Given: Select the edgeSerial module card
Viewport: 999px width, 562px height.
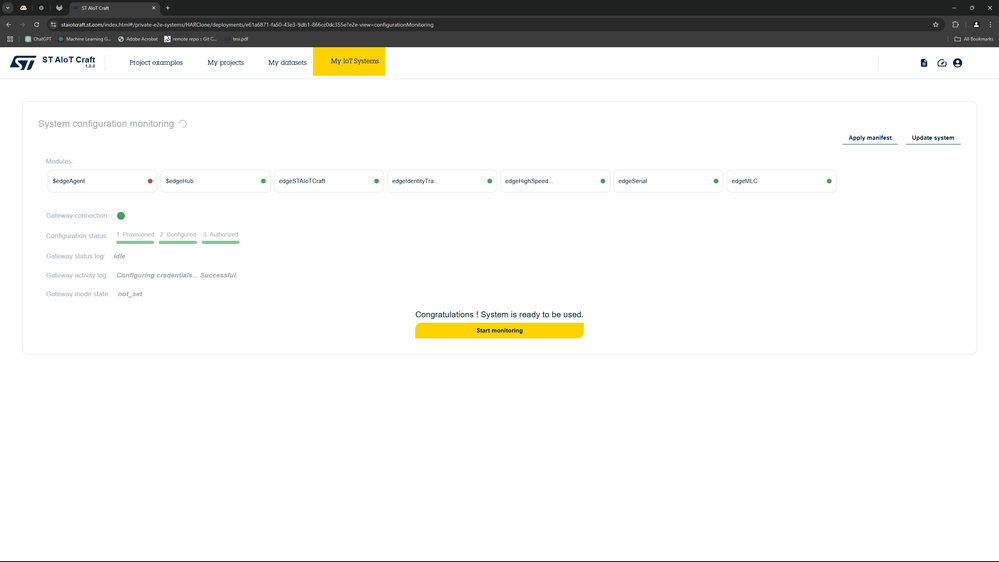Looking at the screenshot, I should (x=668, y=181).
